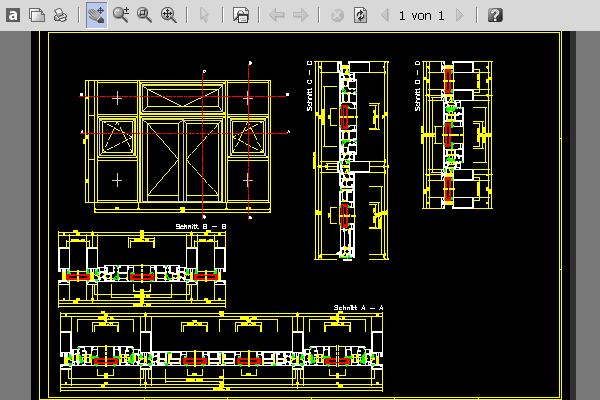Go to the previous page arrow
This screenshot has height=400, width=600.
tap(384, 15)
